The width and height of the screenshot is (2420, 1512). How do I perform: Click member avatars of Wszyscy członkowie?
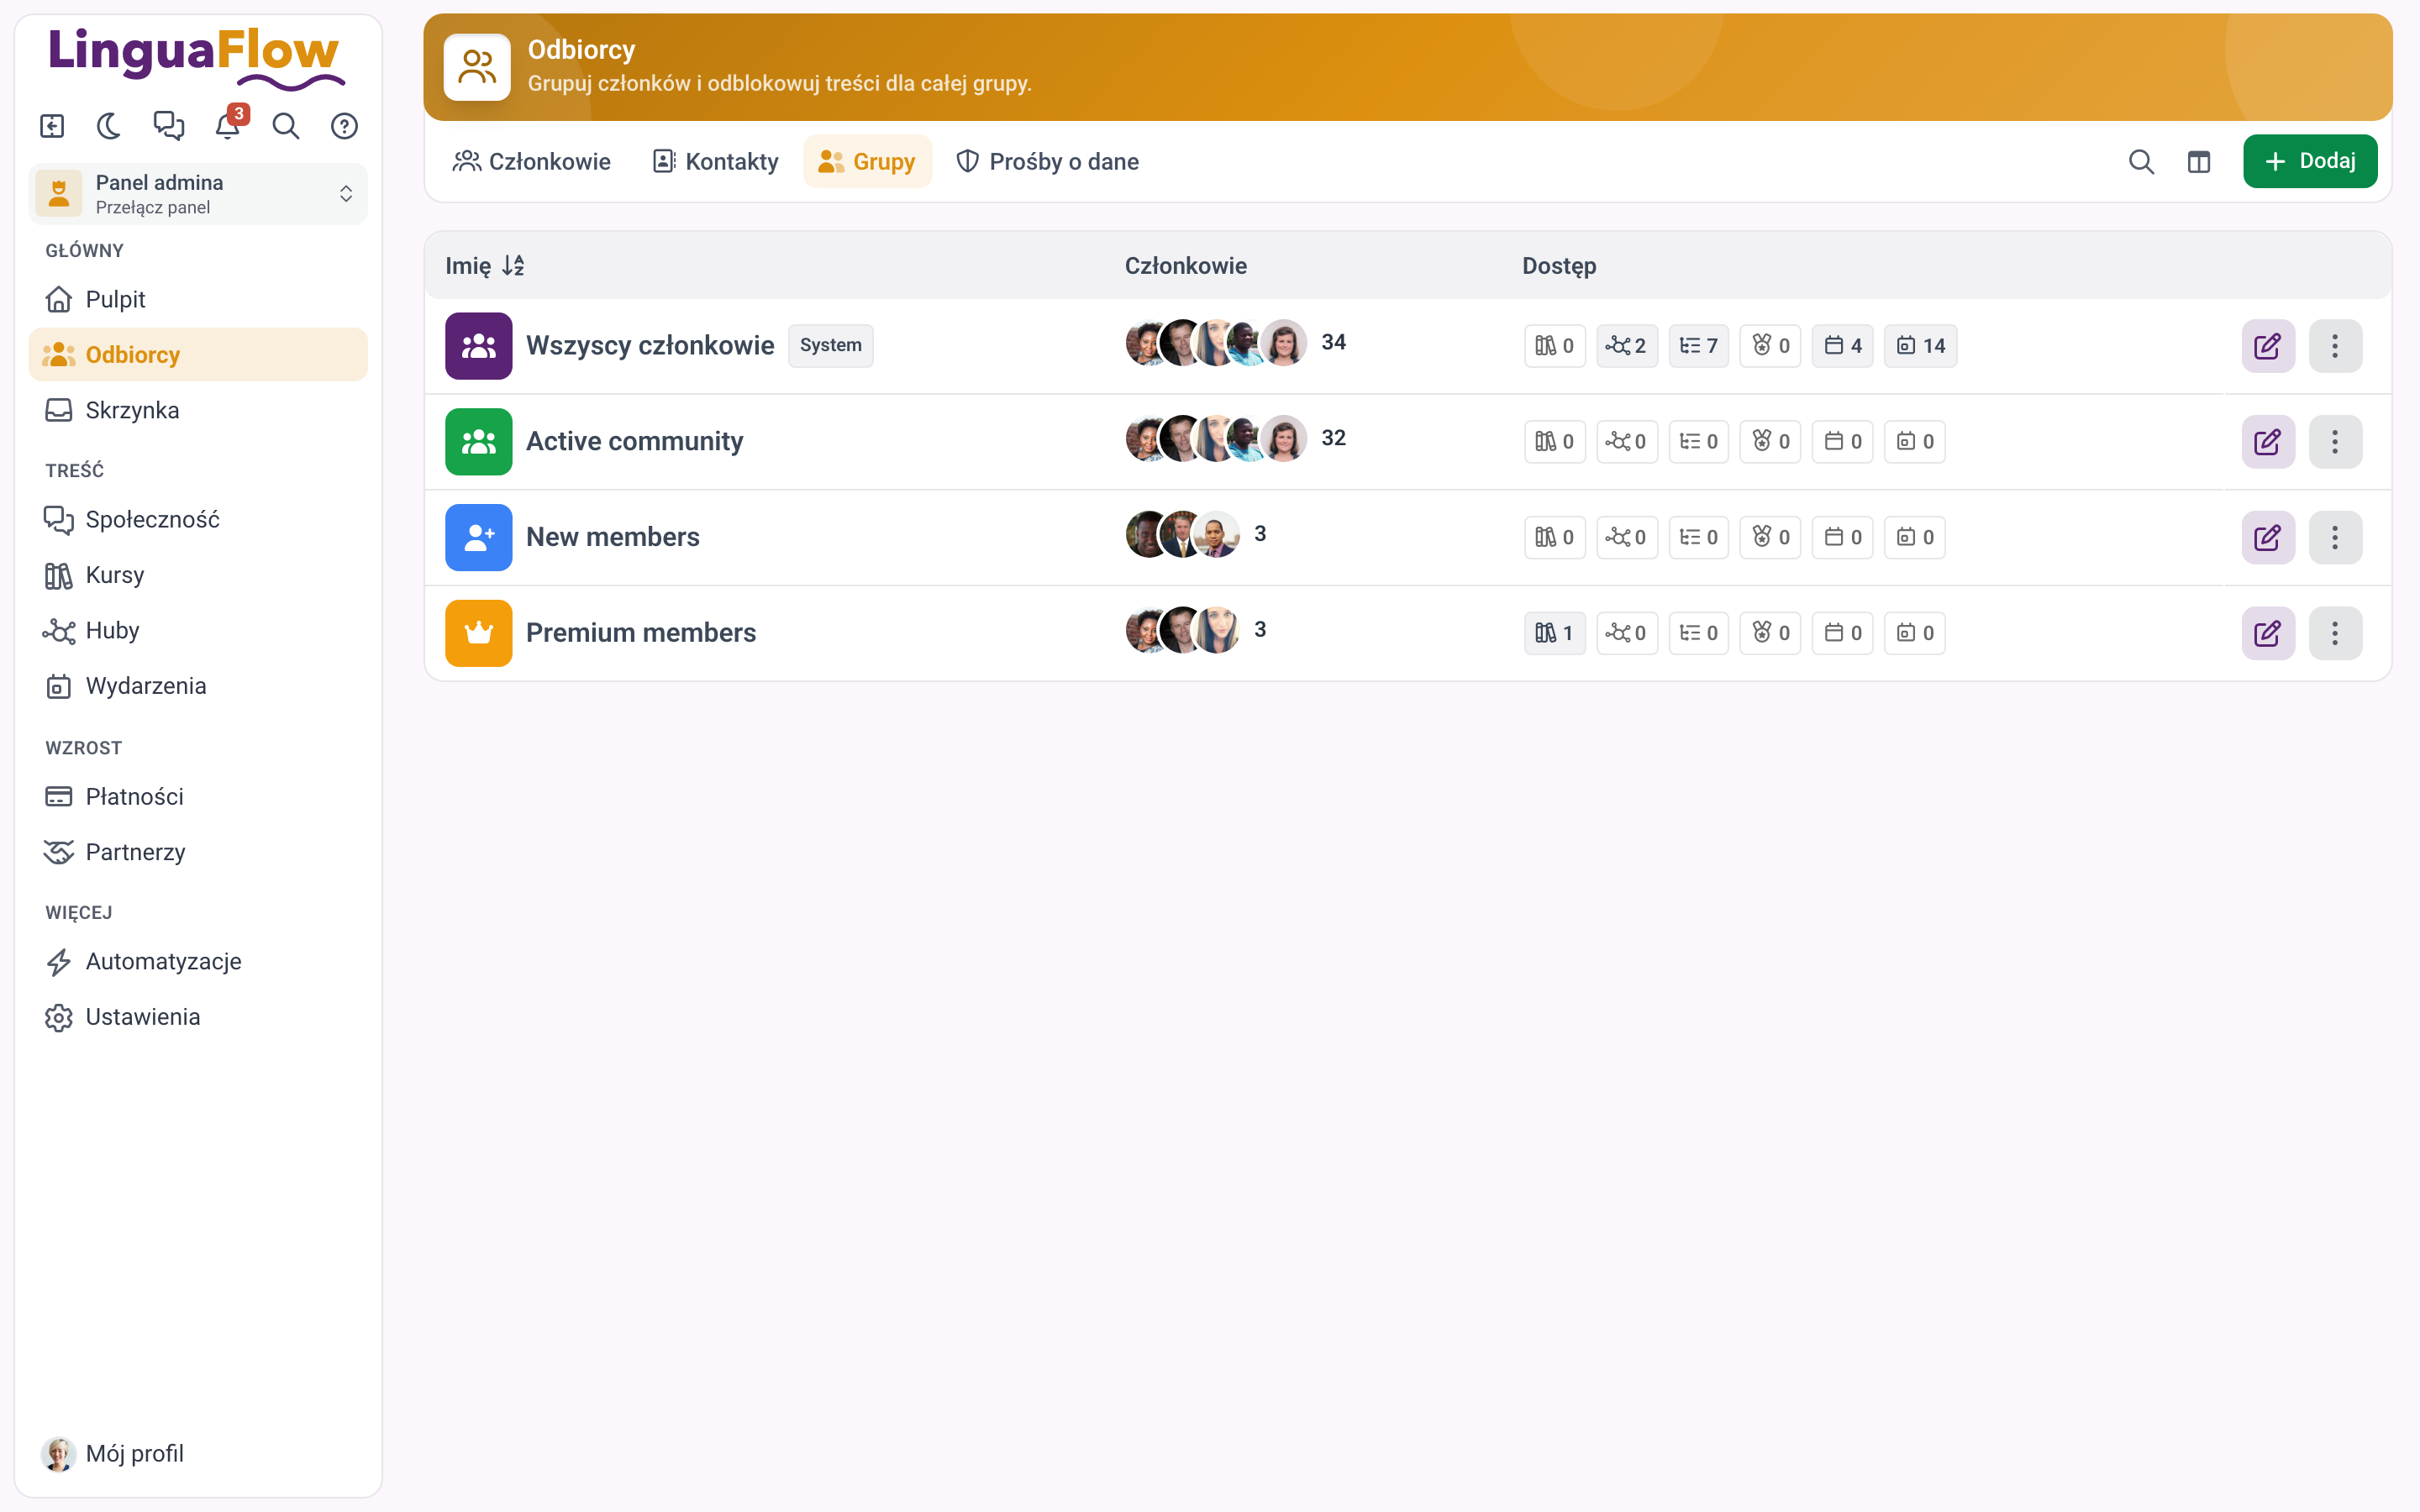(1216, 343)
